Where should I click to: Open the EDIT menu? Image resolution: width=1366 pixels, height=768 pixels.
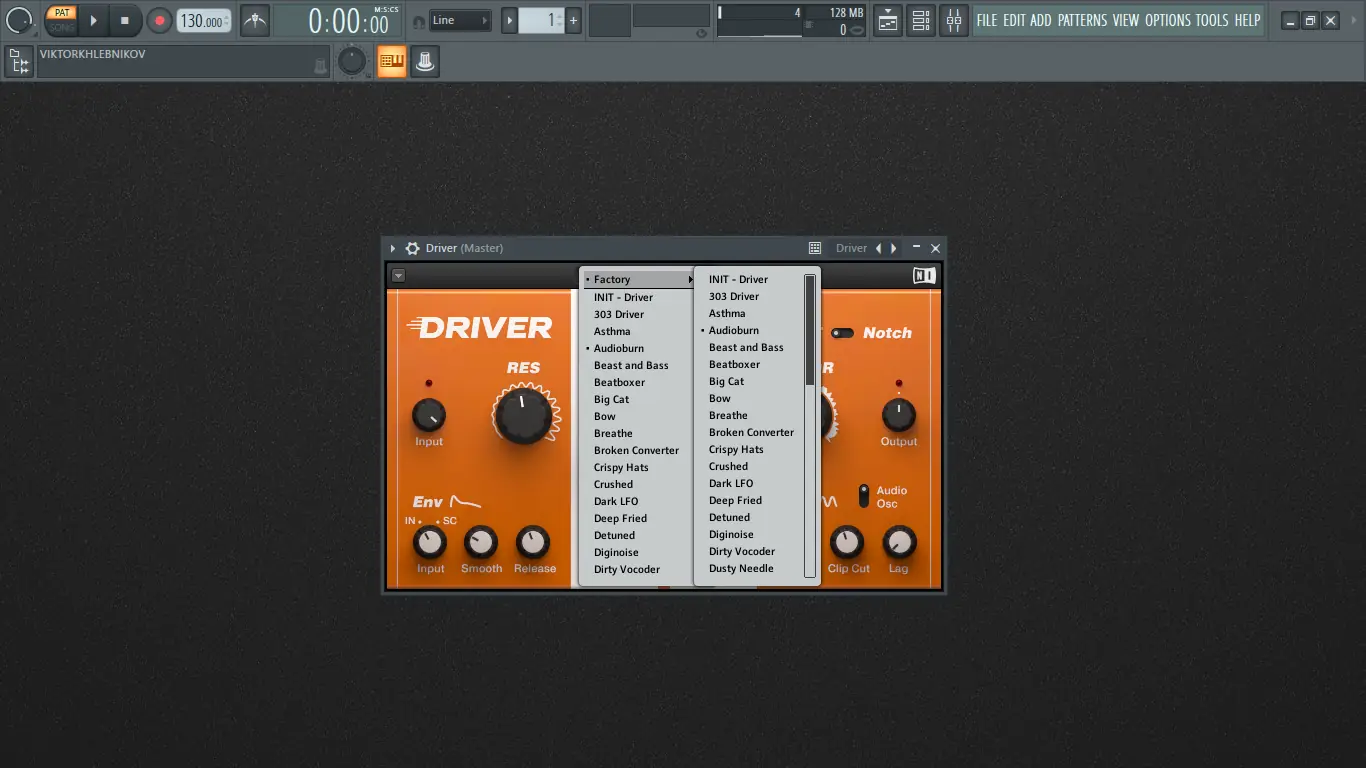click(1014, 20)
